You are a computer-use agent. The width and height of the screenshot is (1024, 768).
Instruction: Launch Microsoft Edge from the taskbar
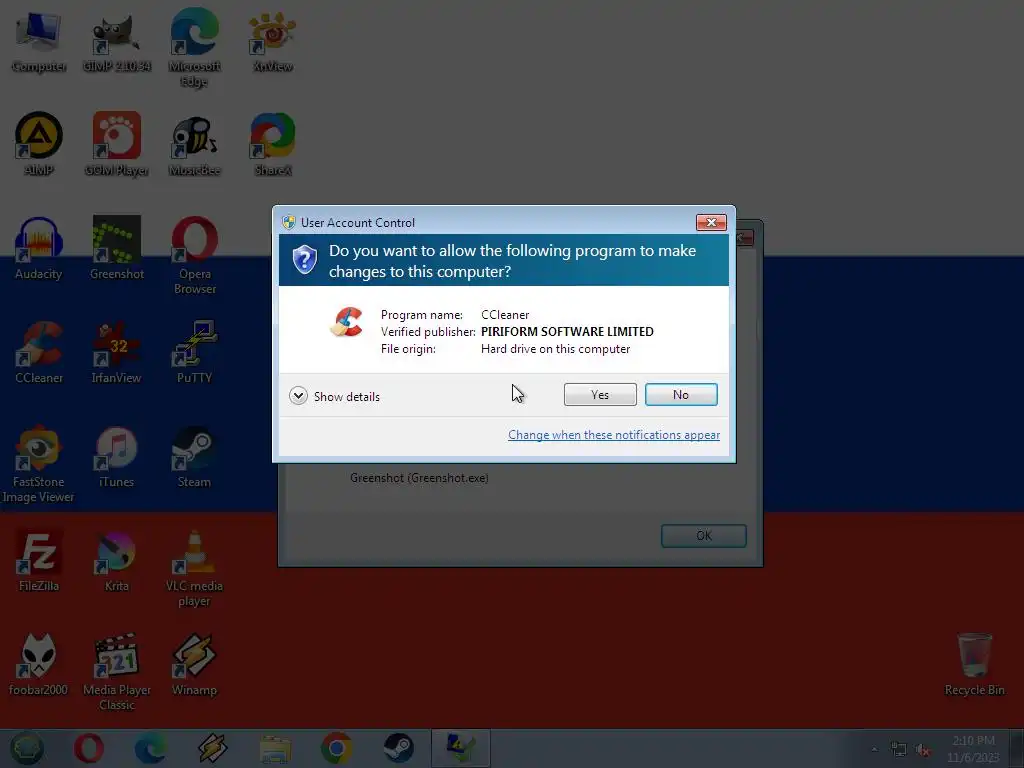[x=150, y=748]
